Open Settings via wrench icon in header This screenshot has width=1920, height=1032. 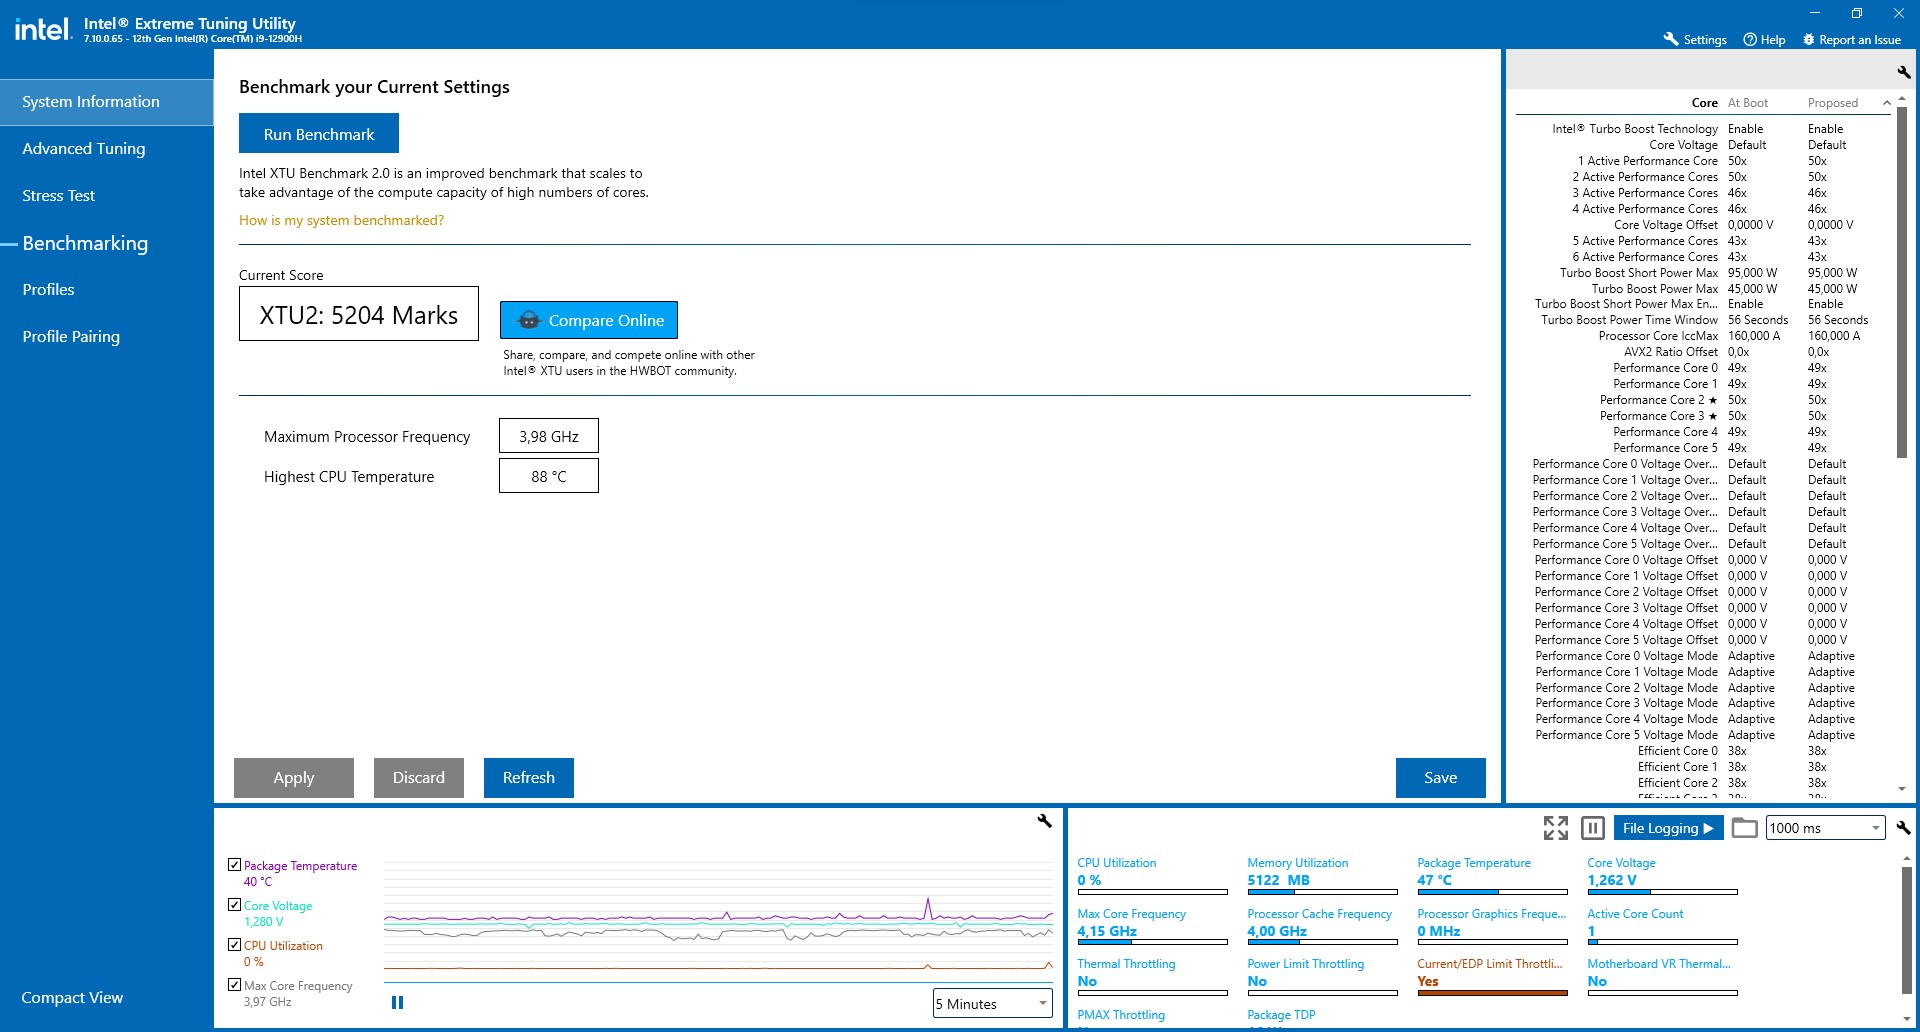pos(1670,39)
